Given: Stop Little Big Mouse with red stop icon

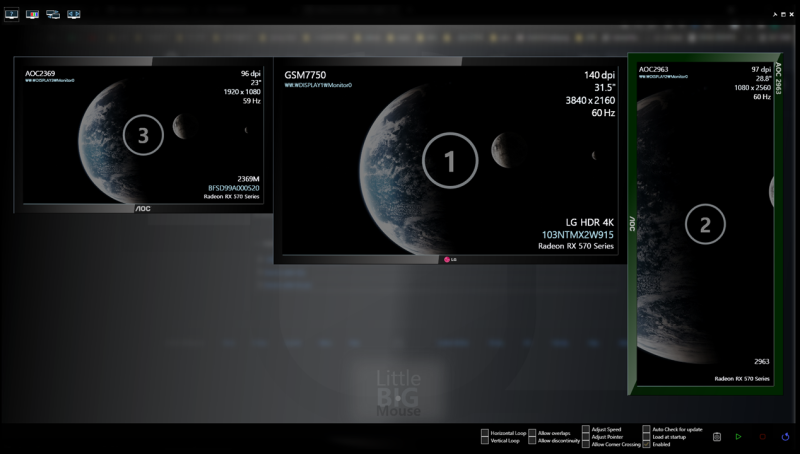Looking at the screenshot, I should click(x=762, y=437).
